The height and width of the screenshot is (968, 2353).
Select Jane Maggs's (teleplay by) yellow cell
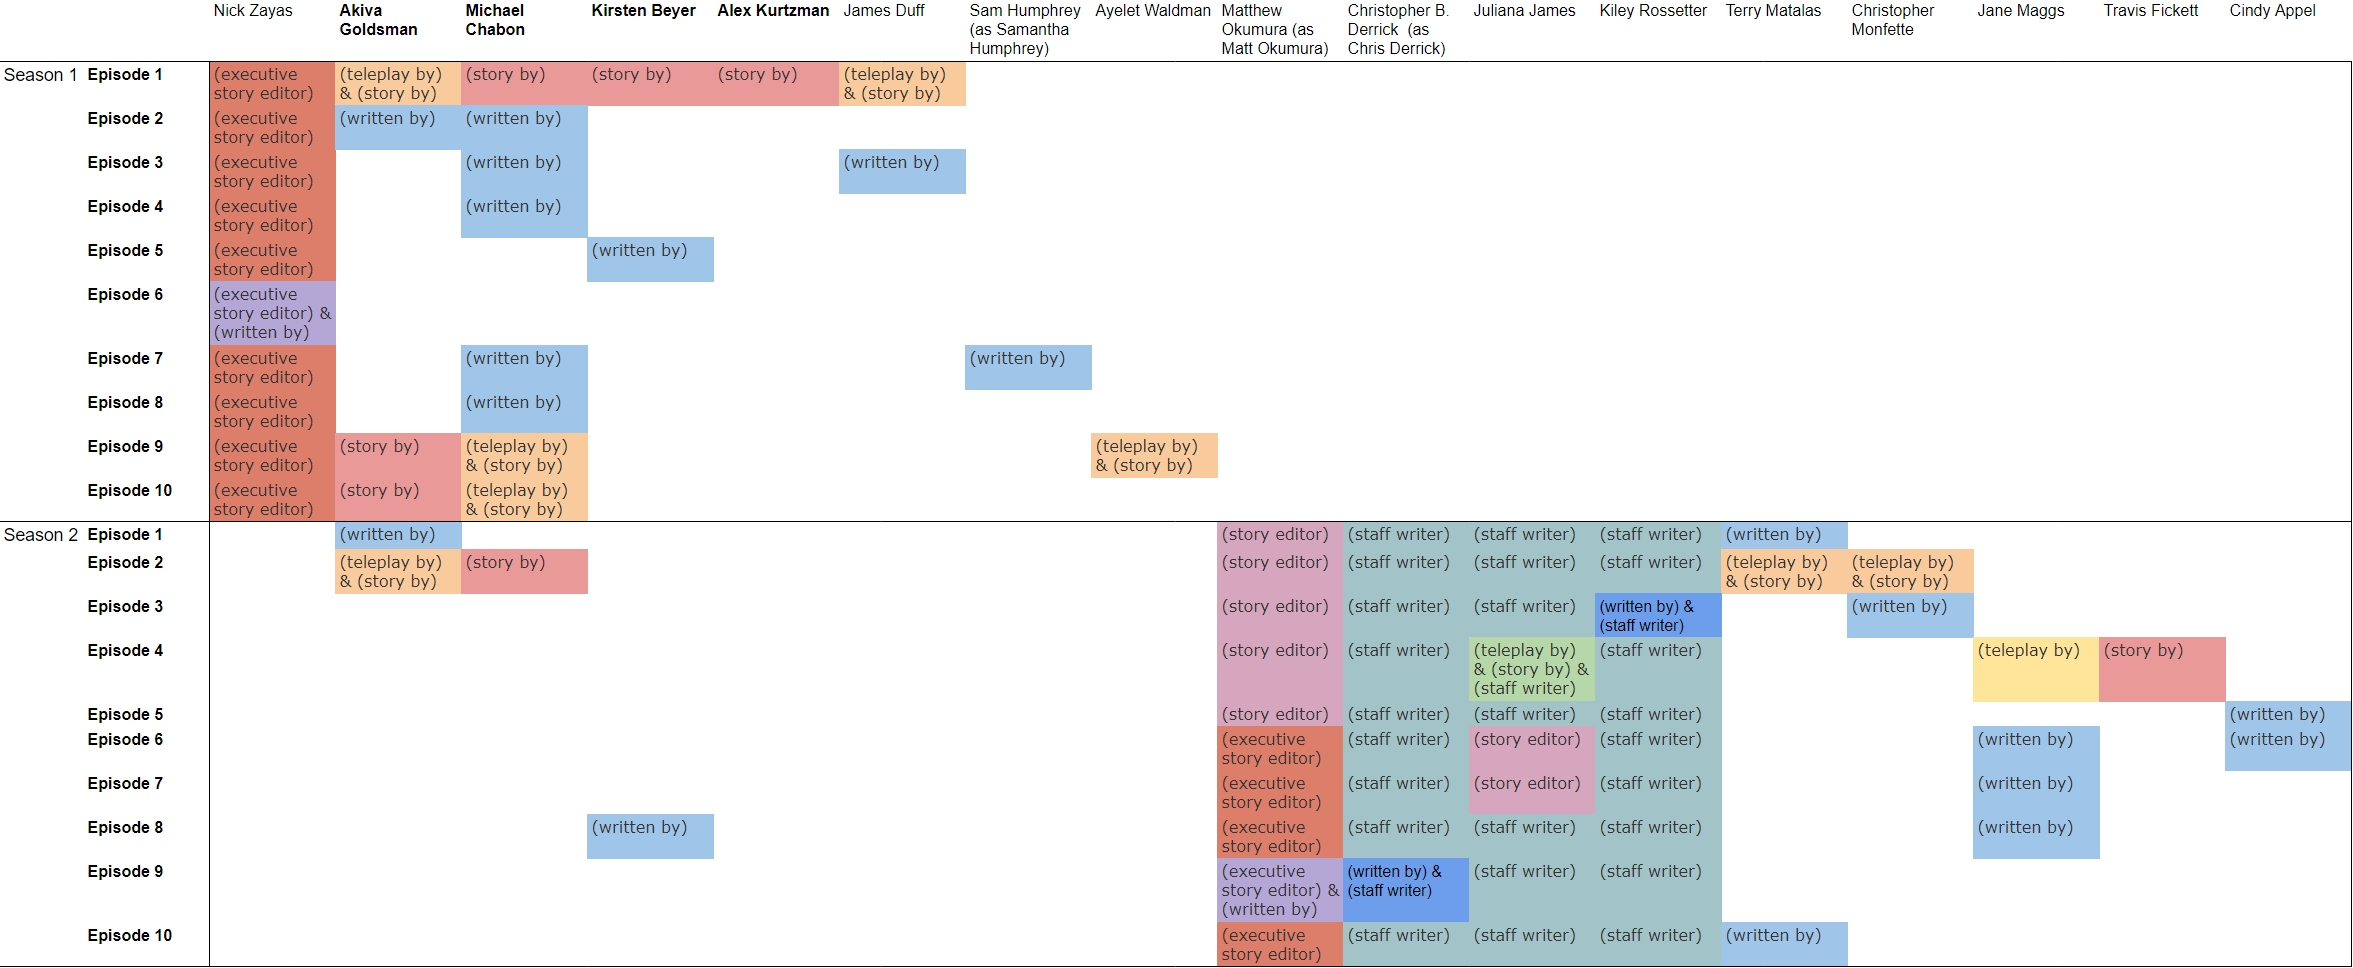(x=2036, y=670)
